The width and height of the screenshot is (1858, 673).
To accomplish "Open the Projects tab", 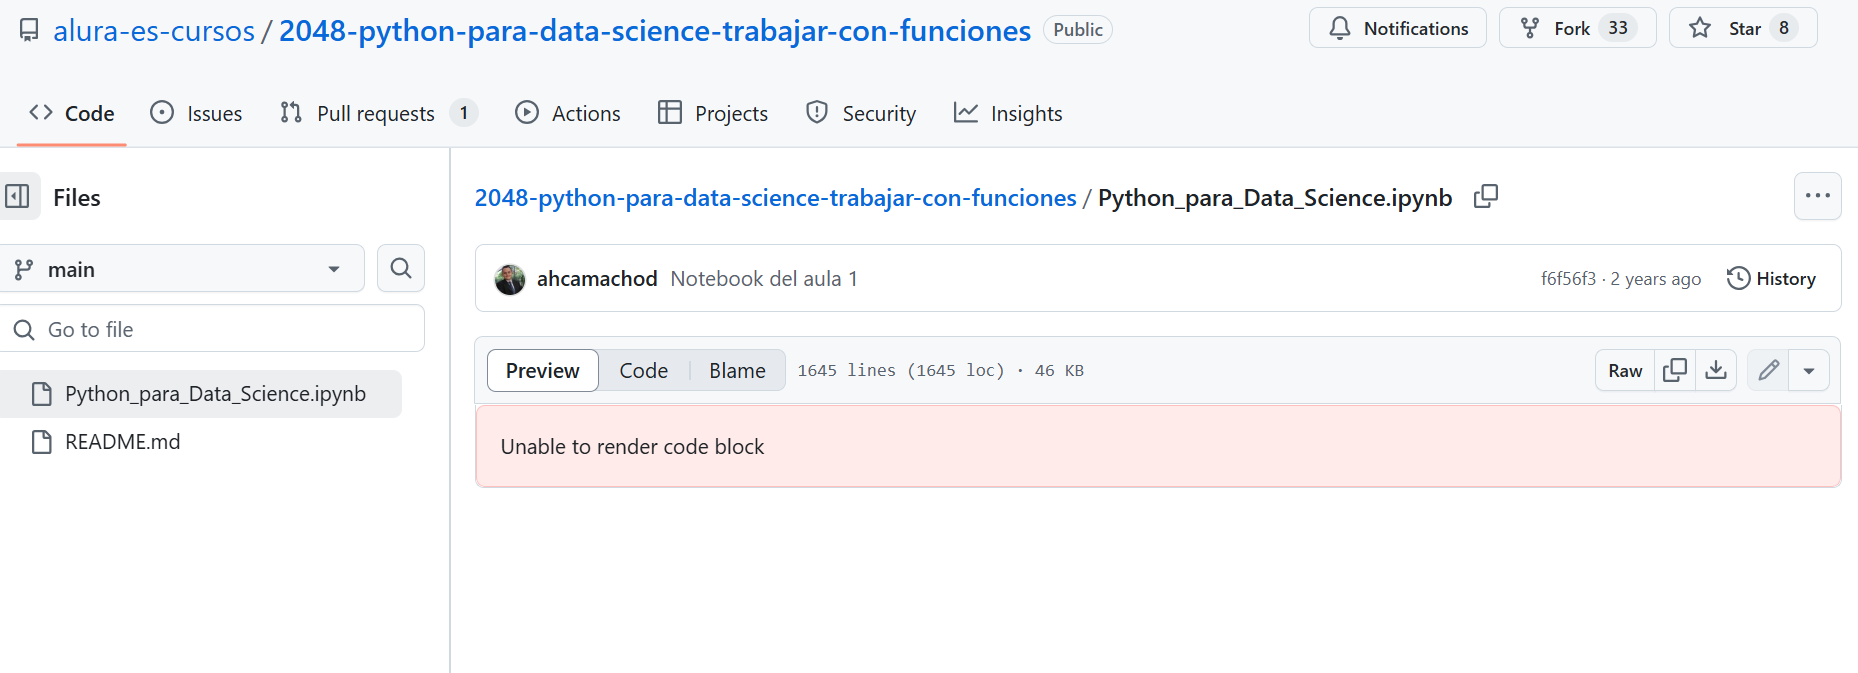I will pyautogui.click(x=713, y=113).
